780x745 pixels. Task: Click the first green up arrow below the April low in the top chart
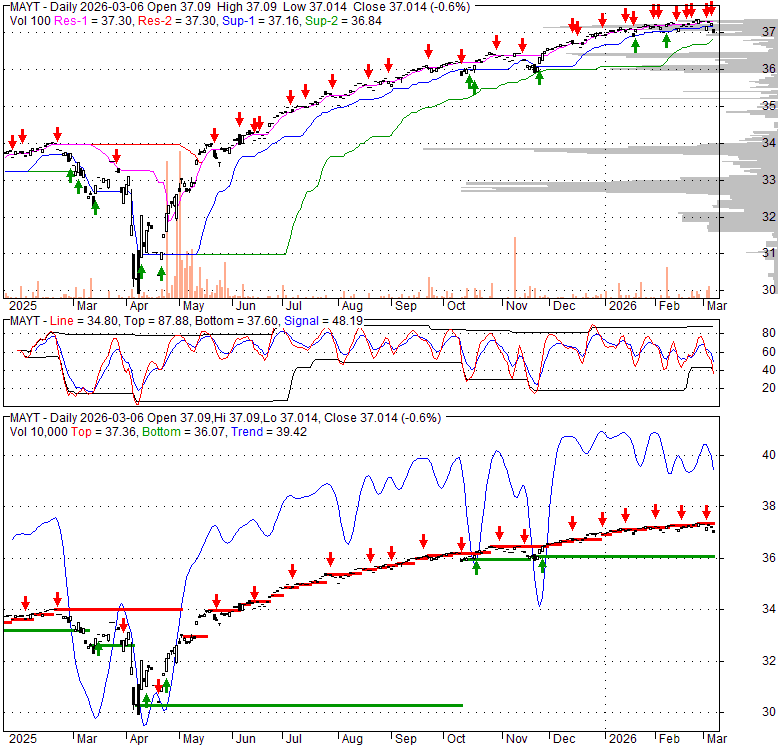[x=141, y=271]
